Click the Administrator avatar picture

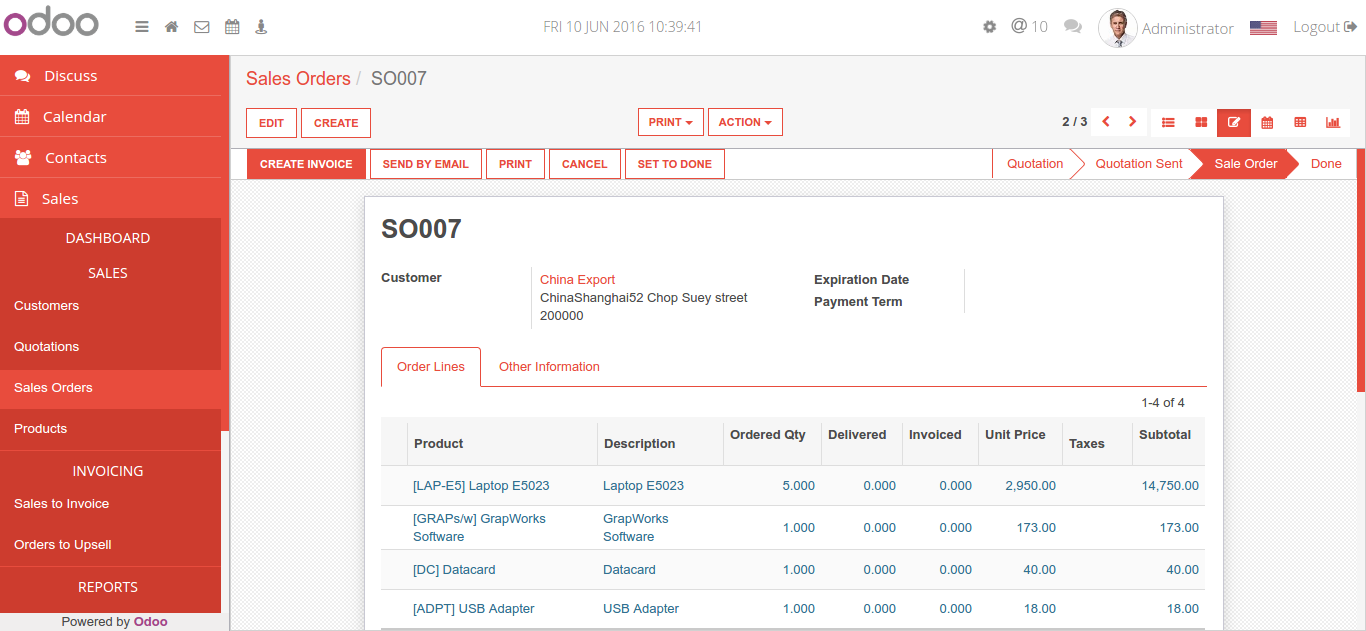pos(1117,28)
